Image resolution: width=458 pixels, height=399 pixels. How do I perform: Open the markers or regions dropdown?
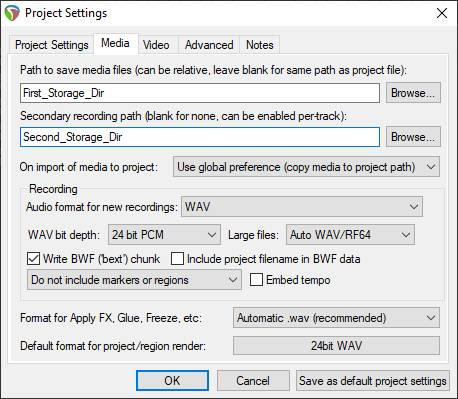pos(134,280)
